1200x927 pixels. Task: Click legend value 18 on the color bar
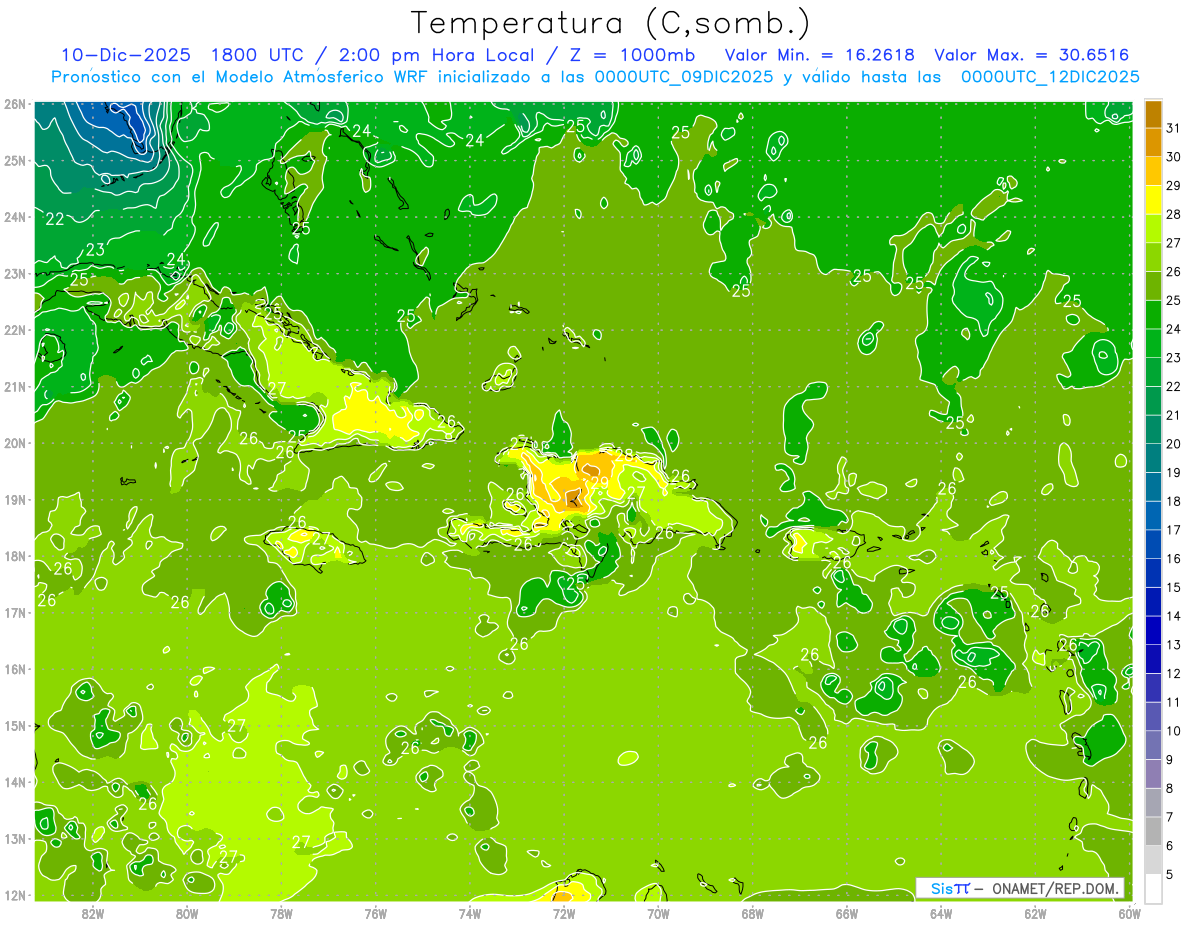1173,501
